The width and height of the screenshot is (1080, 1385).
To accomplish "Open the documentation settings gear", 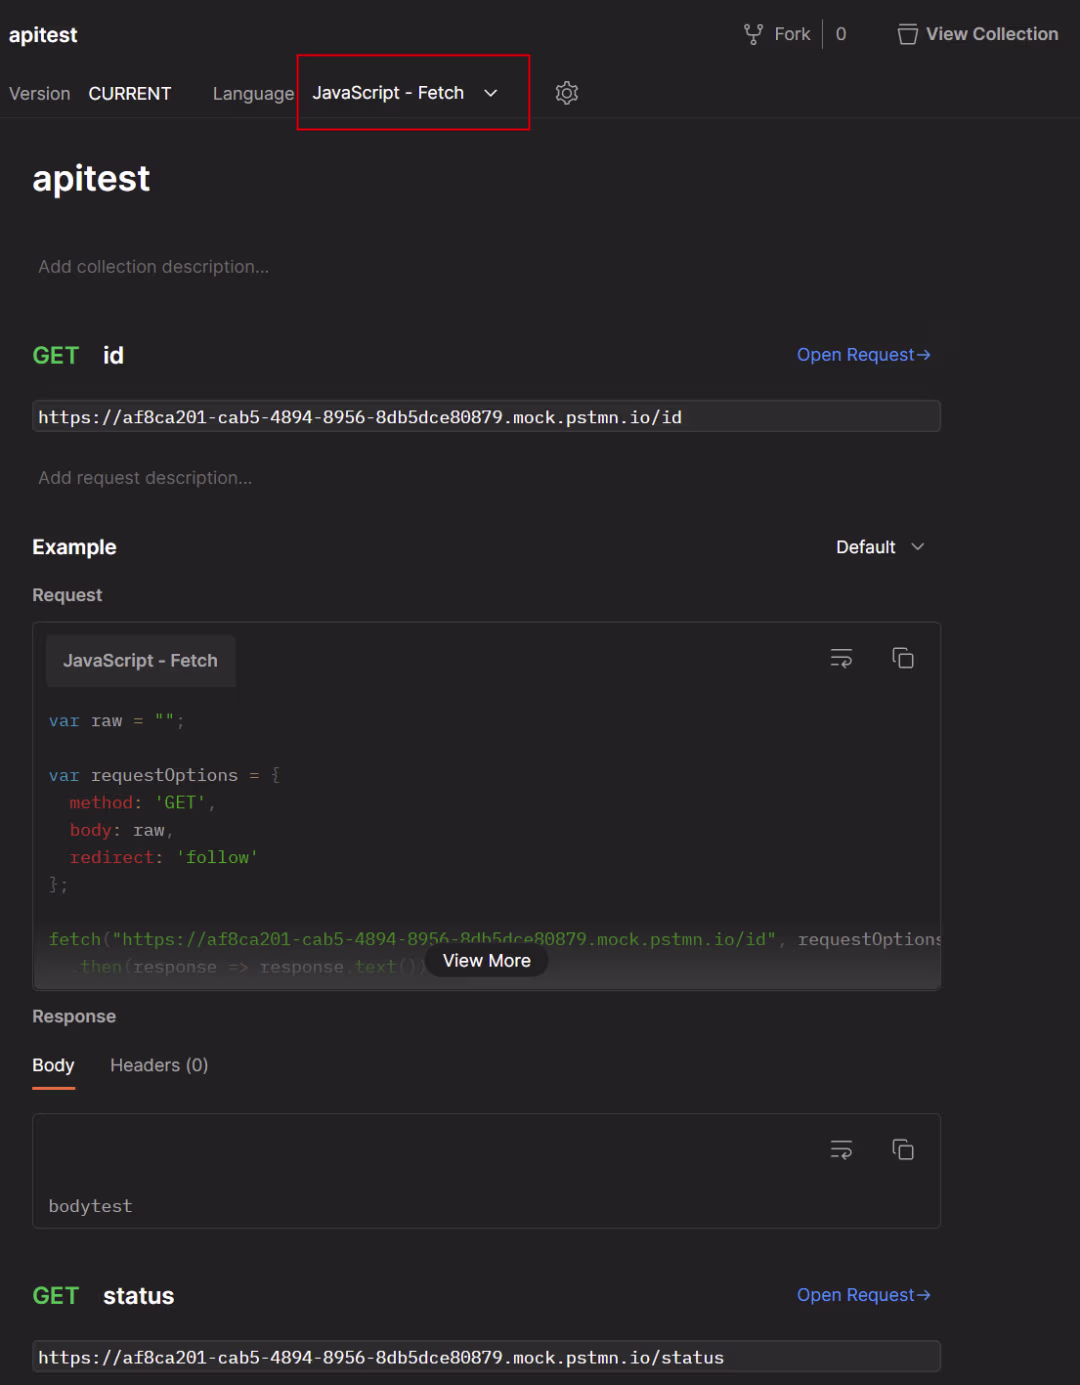I will click(567, 93).
